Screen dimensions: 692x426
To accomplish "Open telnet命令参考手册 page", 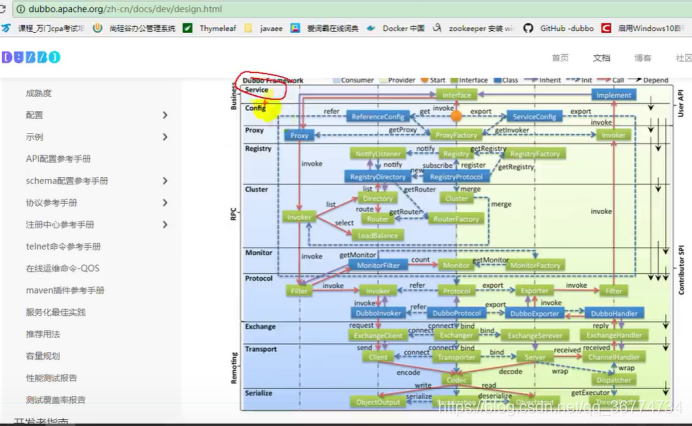I will pos(63,246).
